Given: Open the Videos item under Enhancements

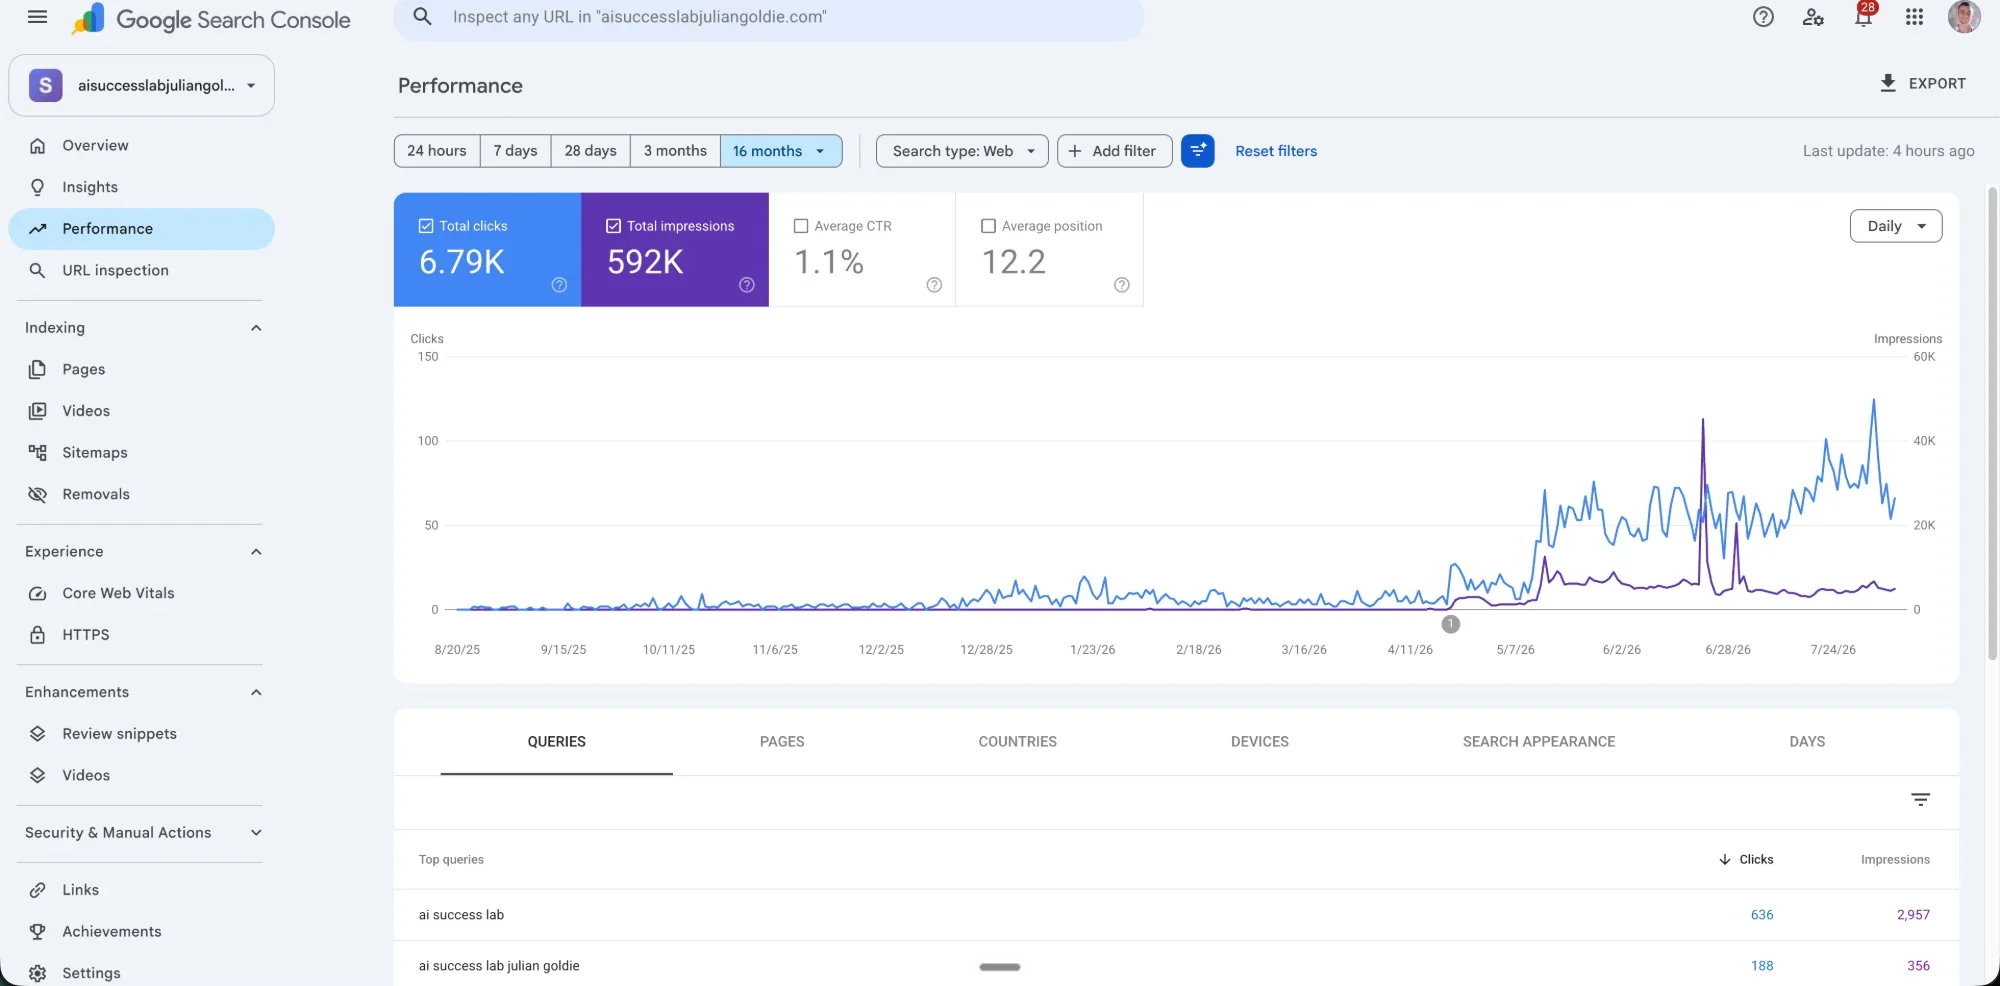Looking at the screenshot, I should pyautogui.click(x=141, y=775).
